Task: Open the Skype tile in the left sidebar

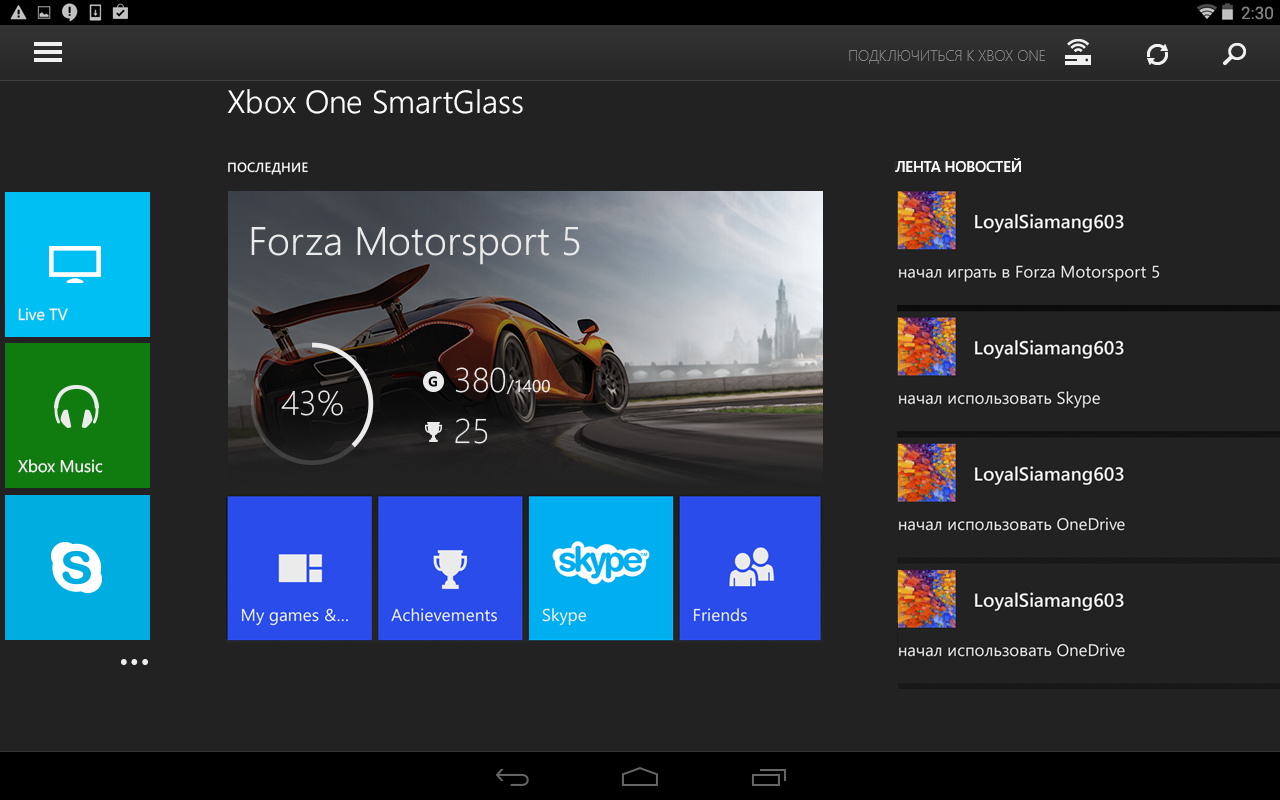Action: 77,567
